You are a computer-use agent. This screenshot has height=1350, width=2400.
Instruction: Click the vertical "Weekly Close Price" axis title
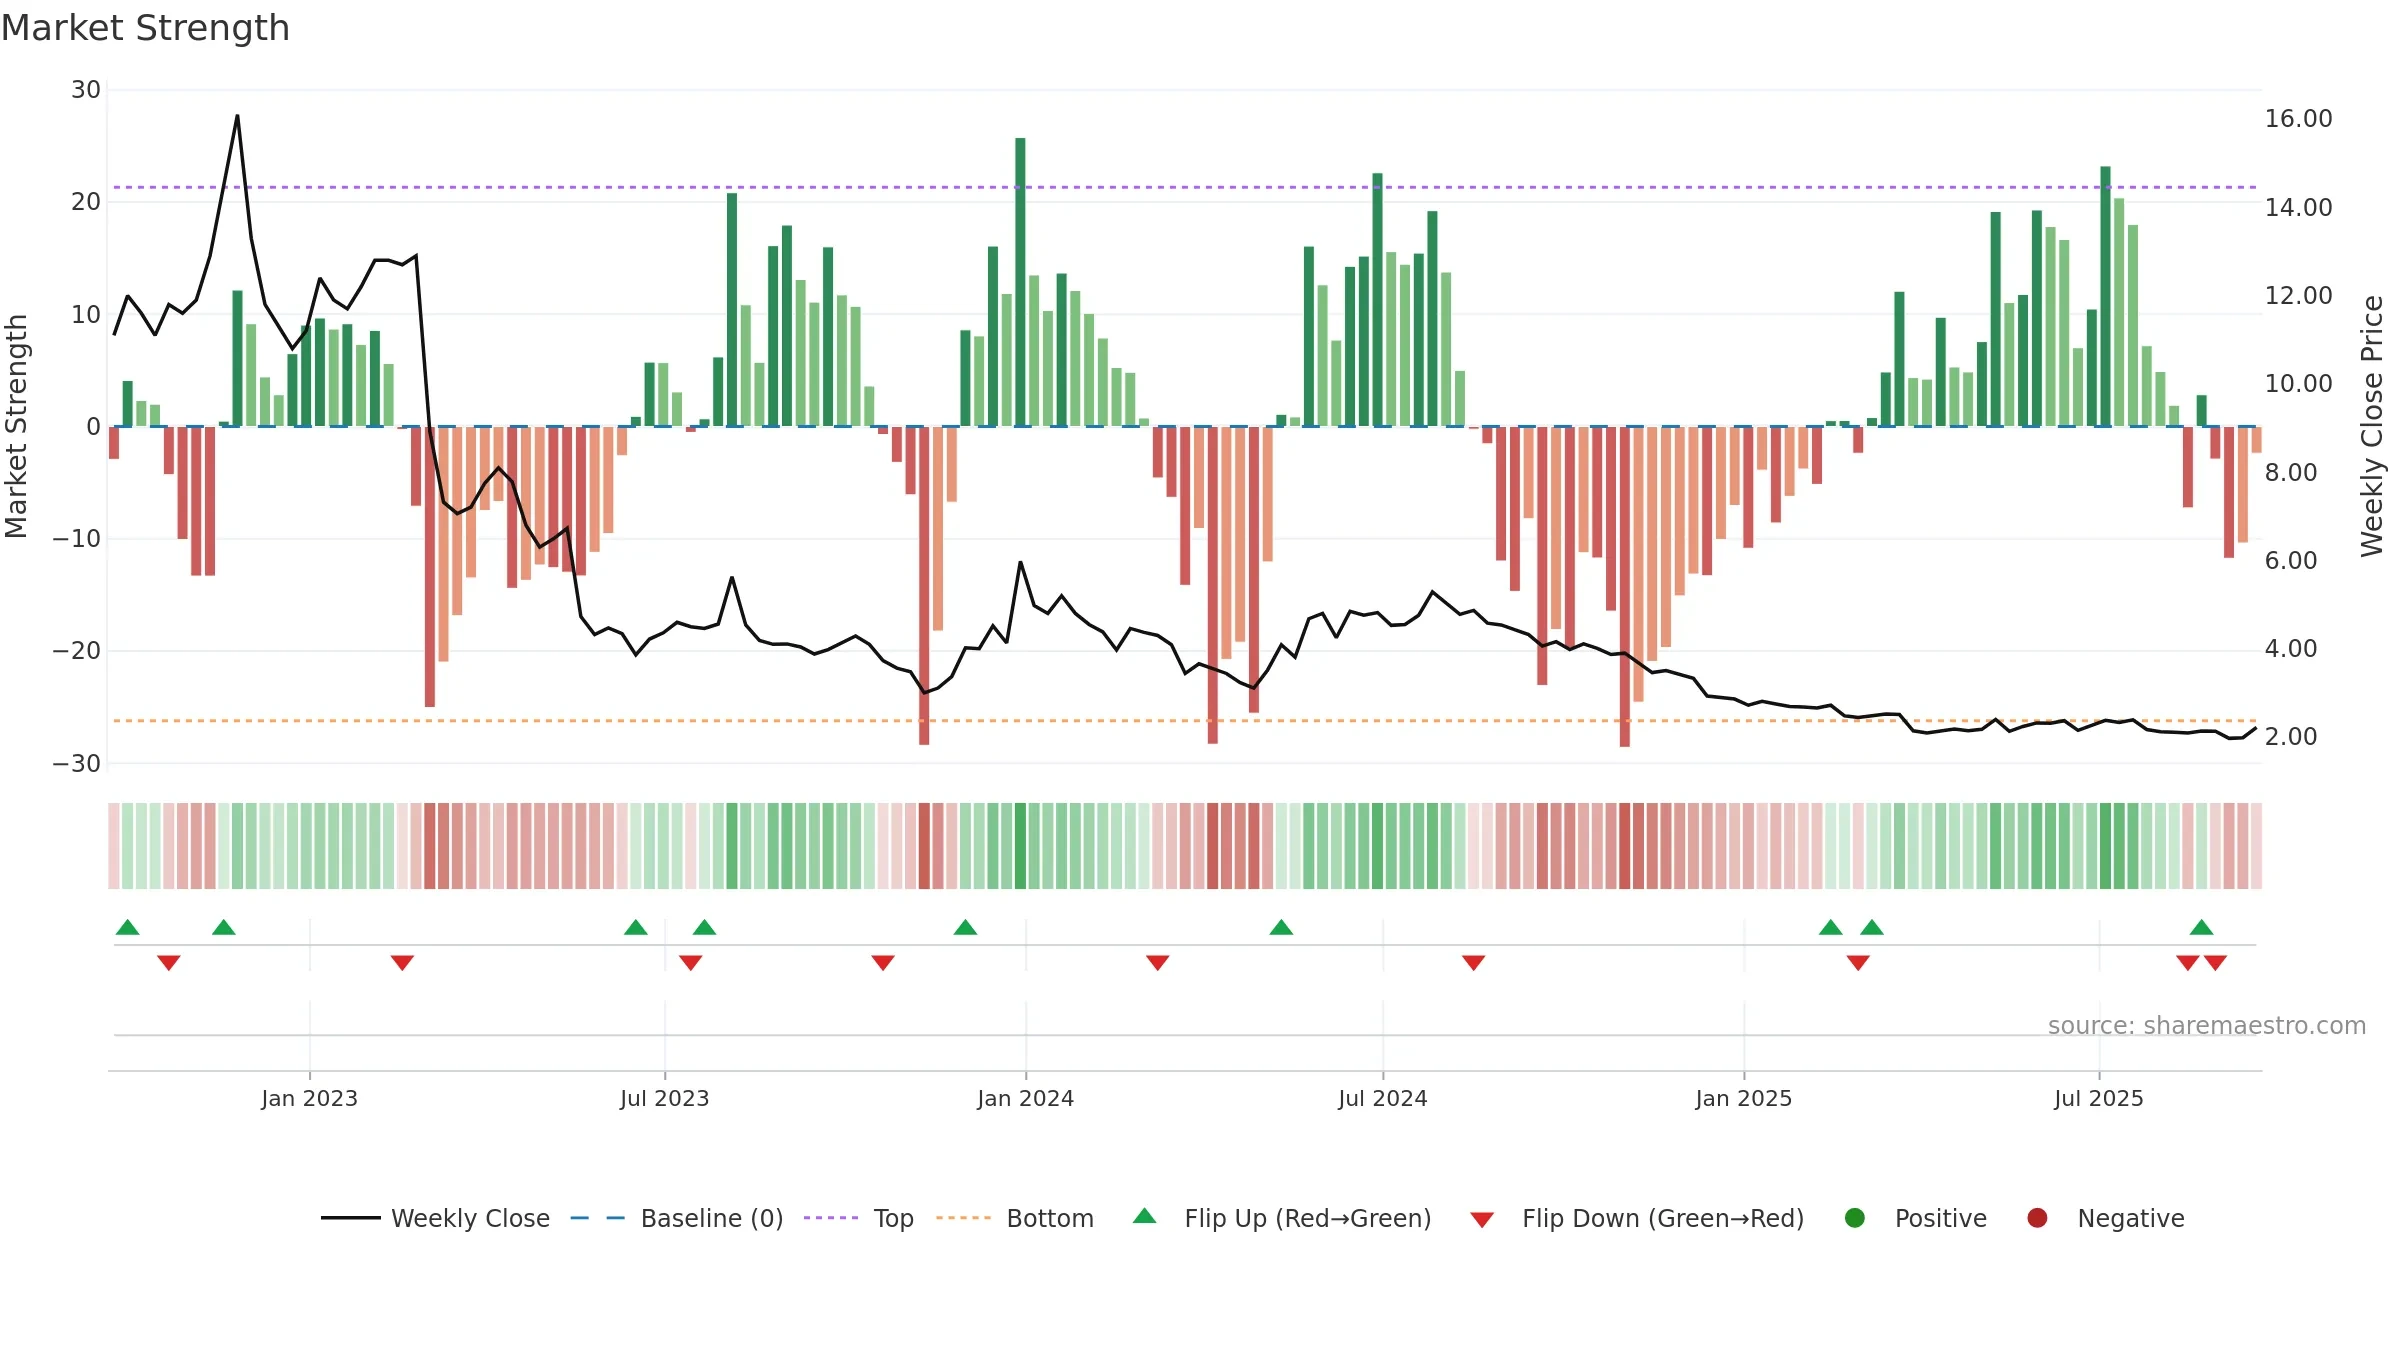point(2372,426)
